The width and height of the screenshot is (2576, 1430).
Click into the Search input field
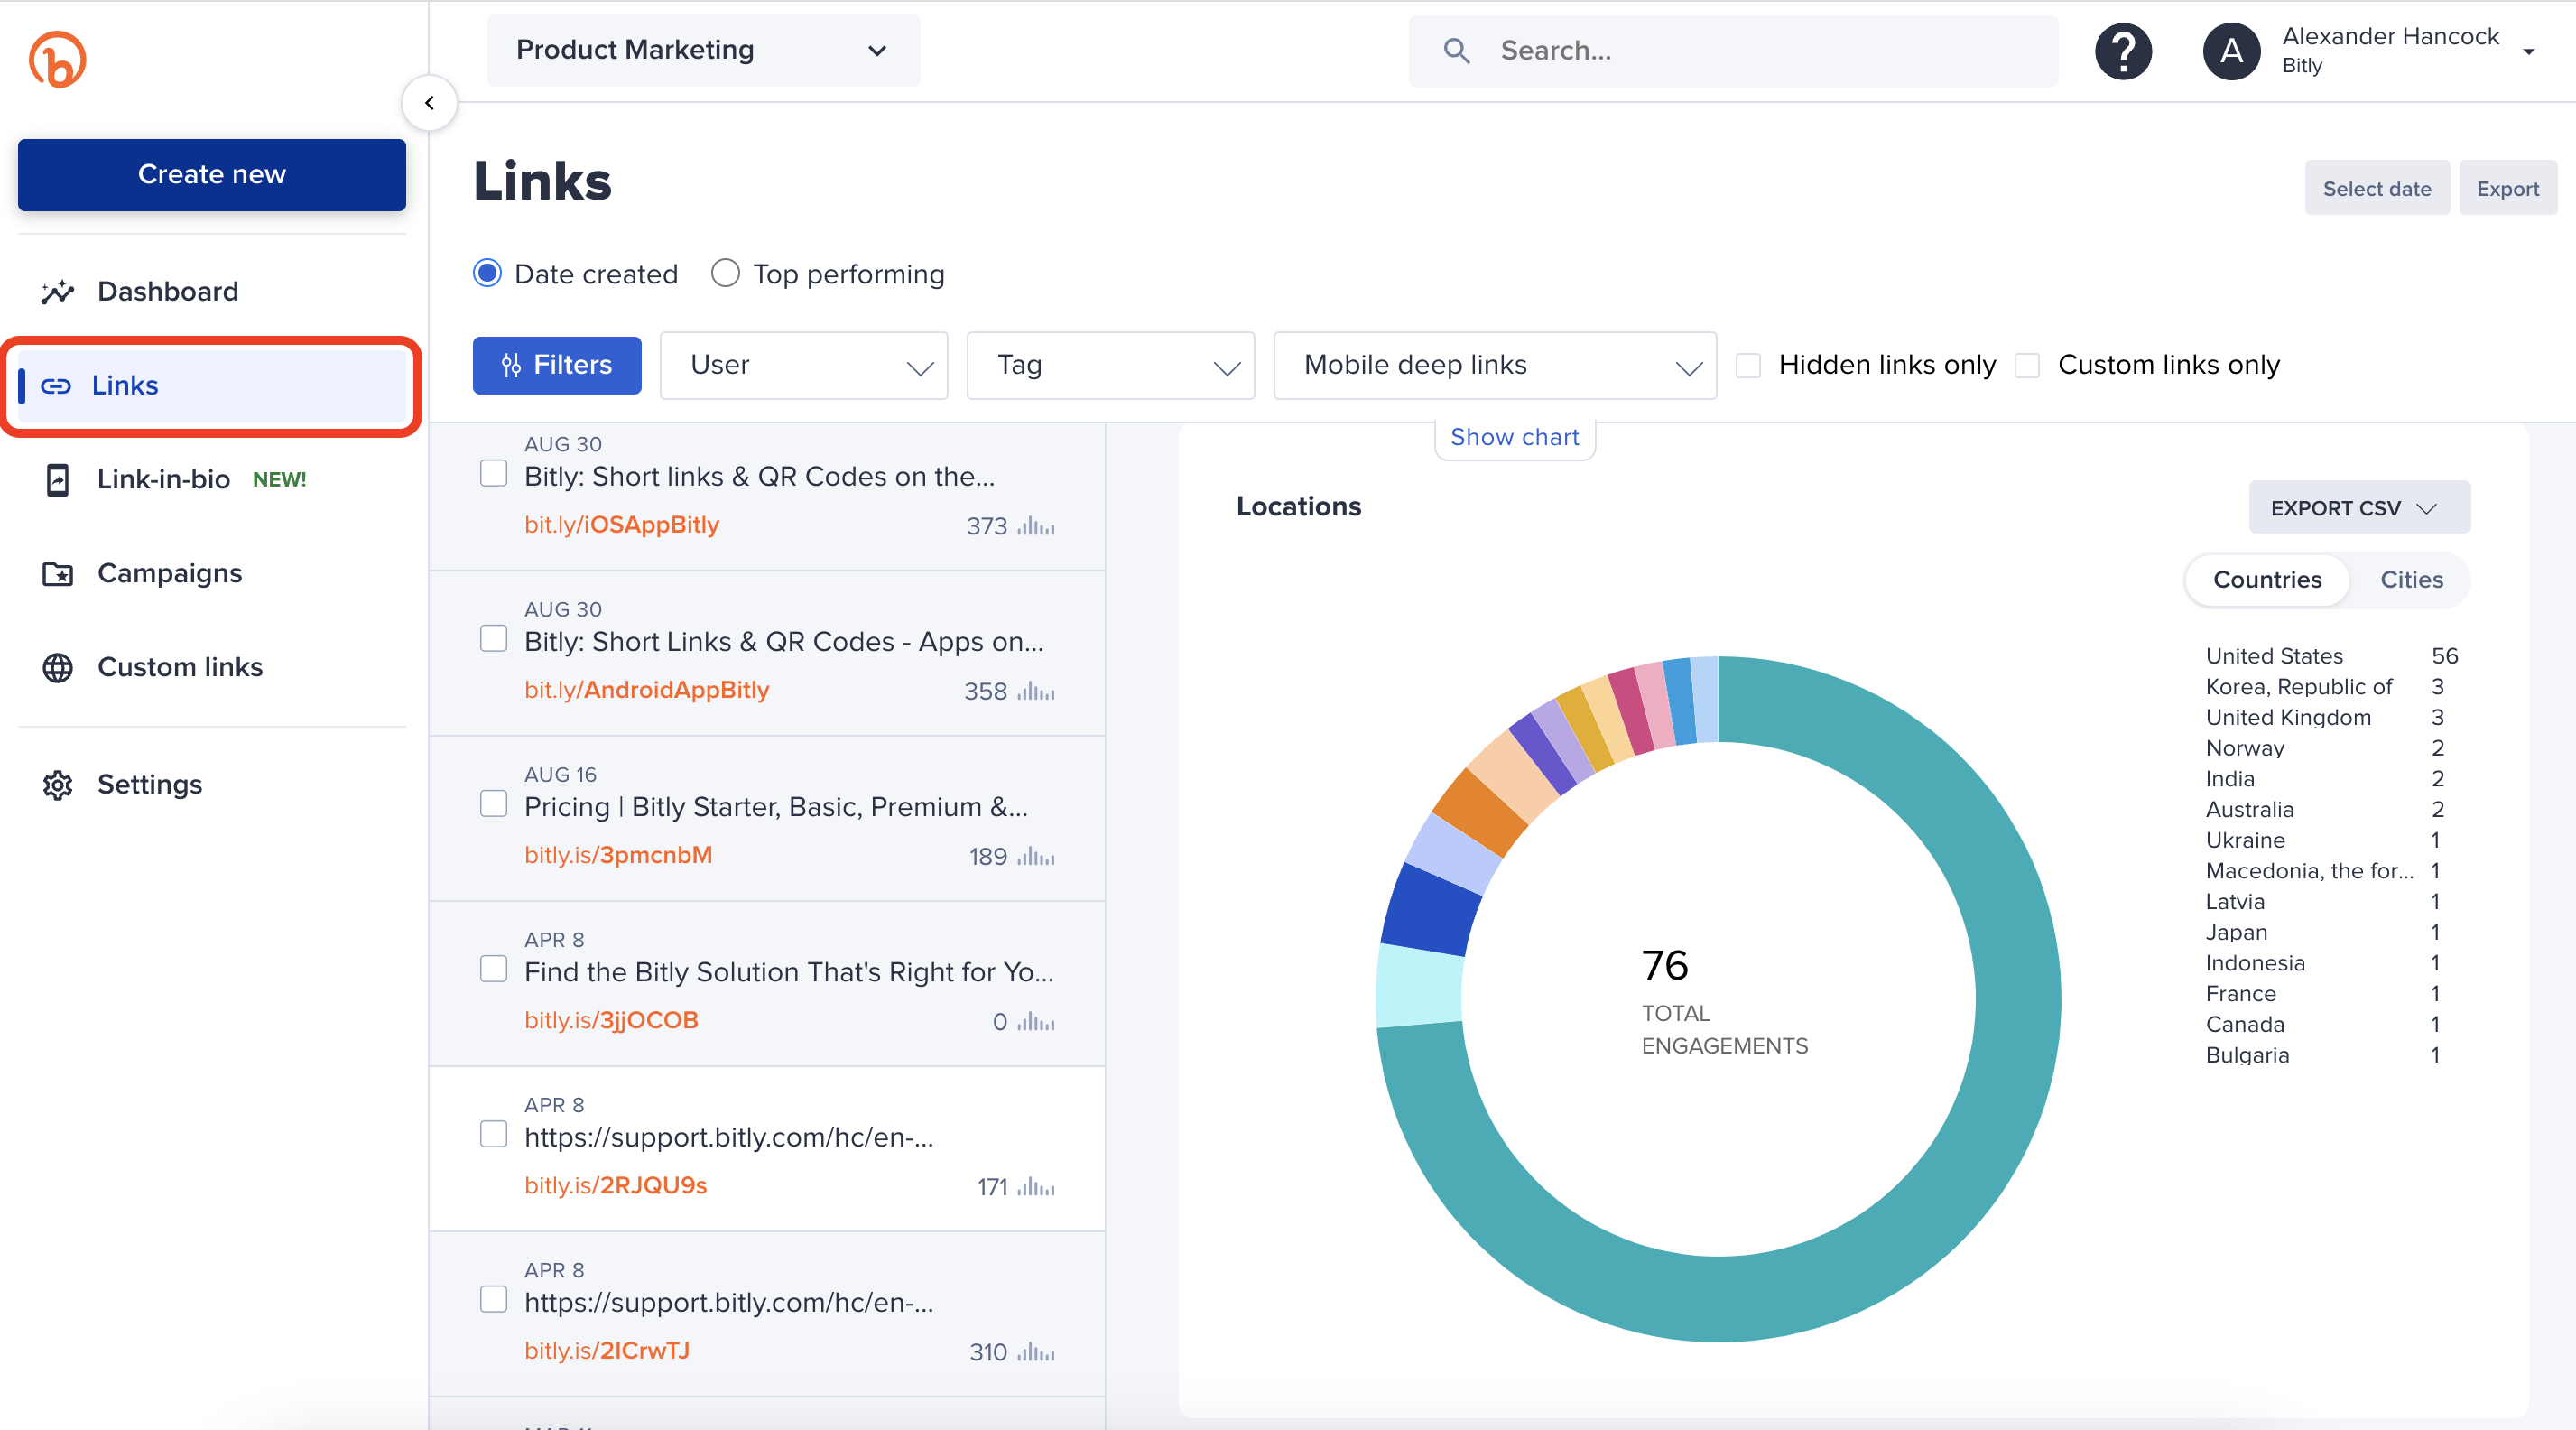pos(1733,50)
